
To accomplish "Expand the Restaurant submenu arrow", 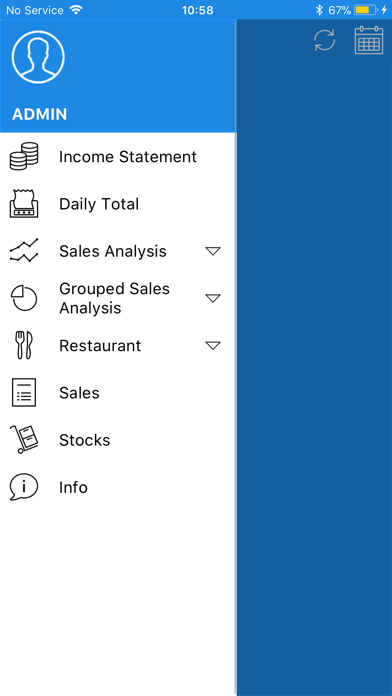I will (213, 345).
